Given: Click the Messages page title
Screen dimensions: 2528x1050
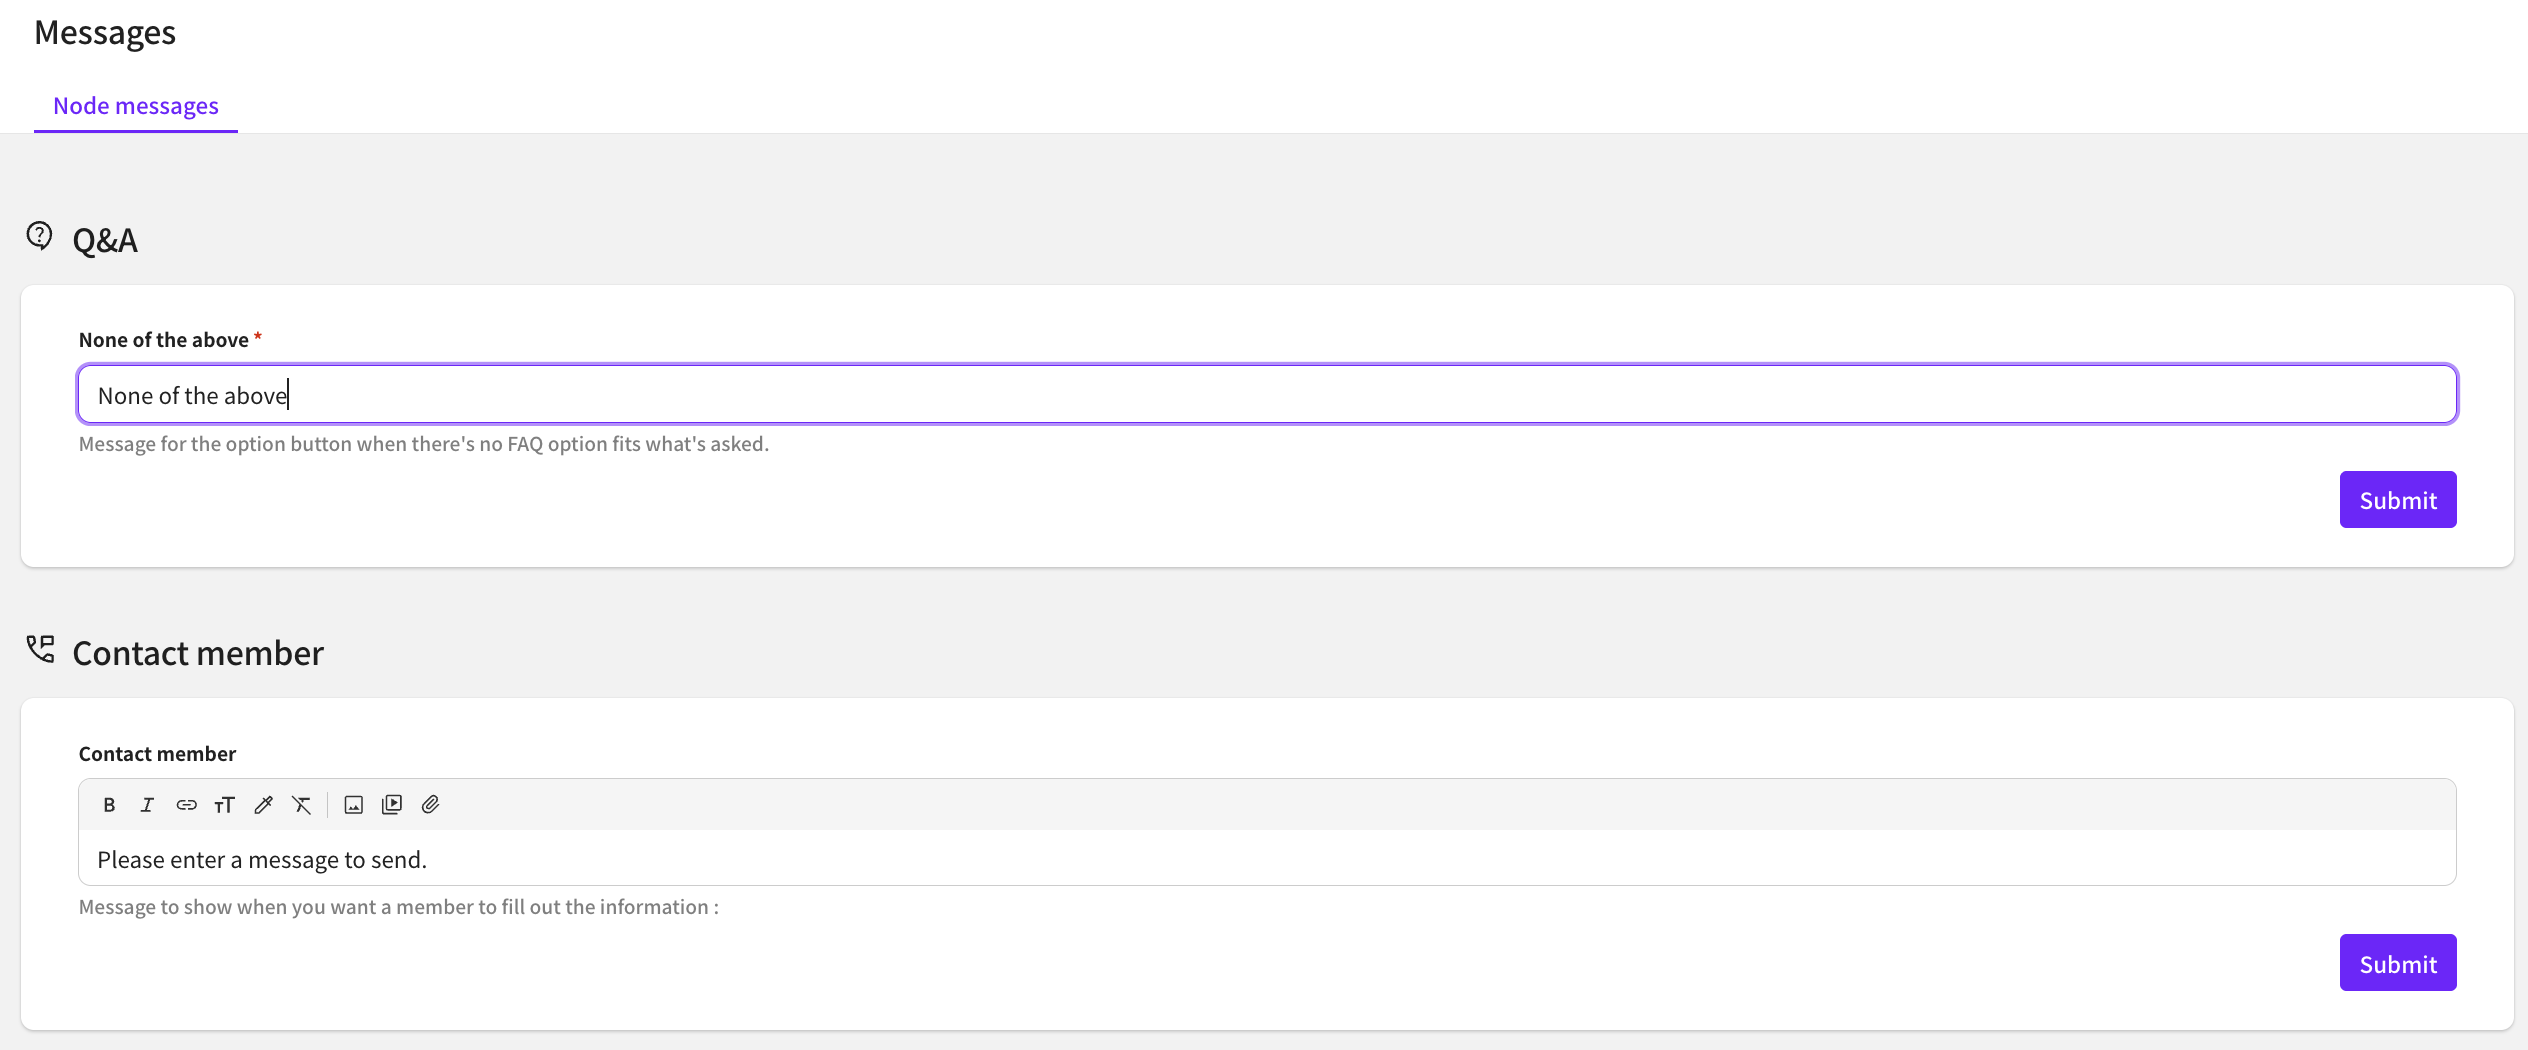Looking at the screenshot, I should (x=105, y=33).
